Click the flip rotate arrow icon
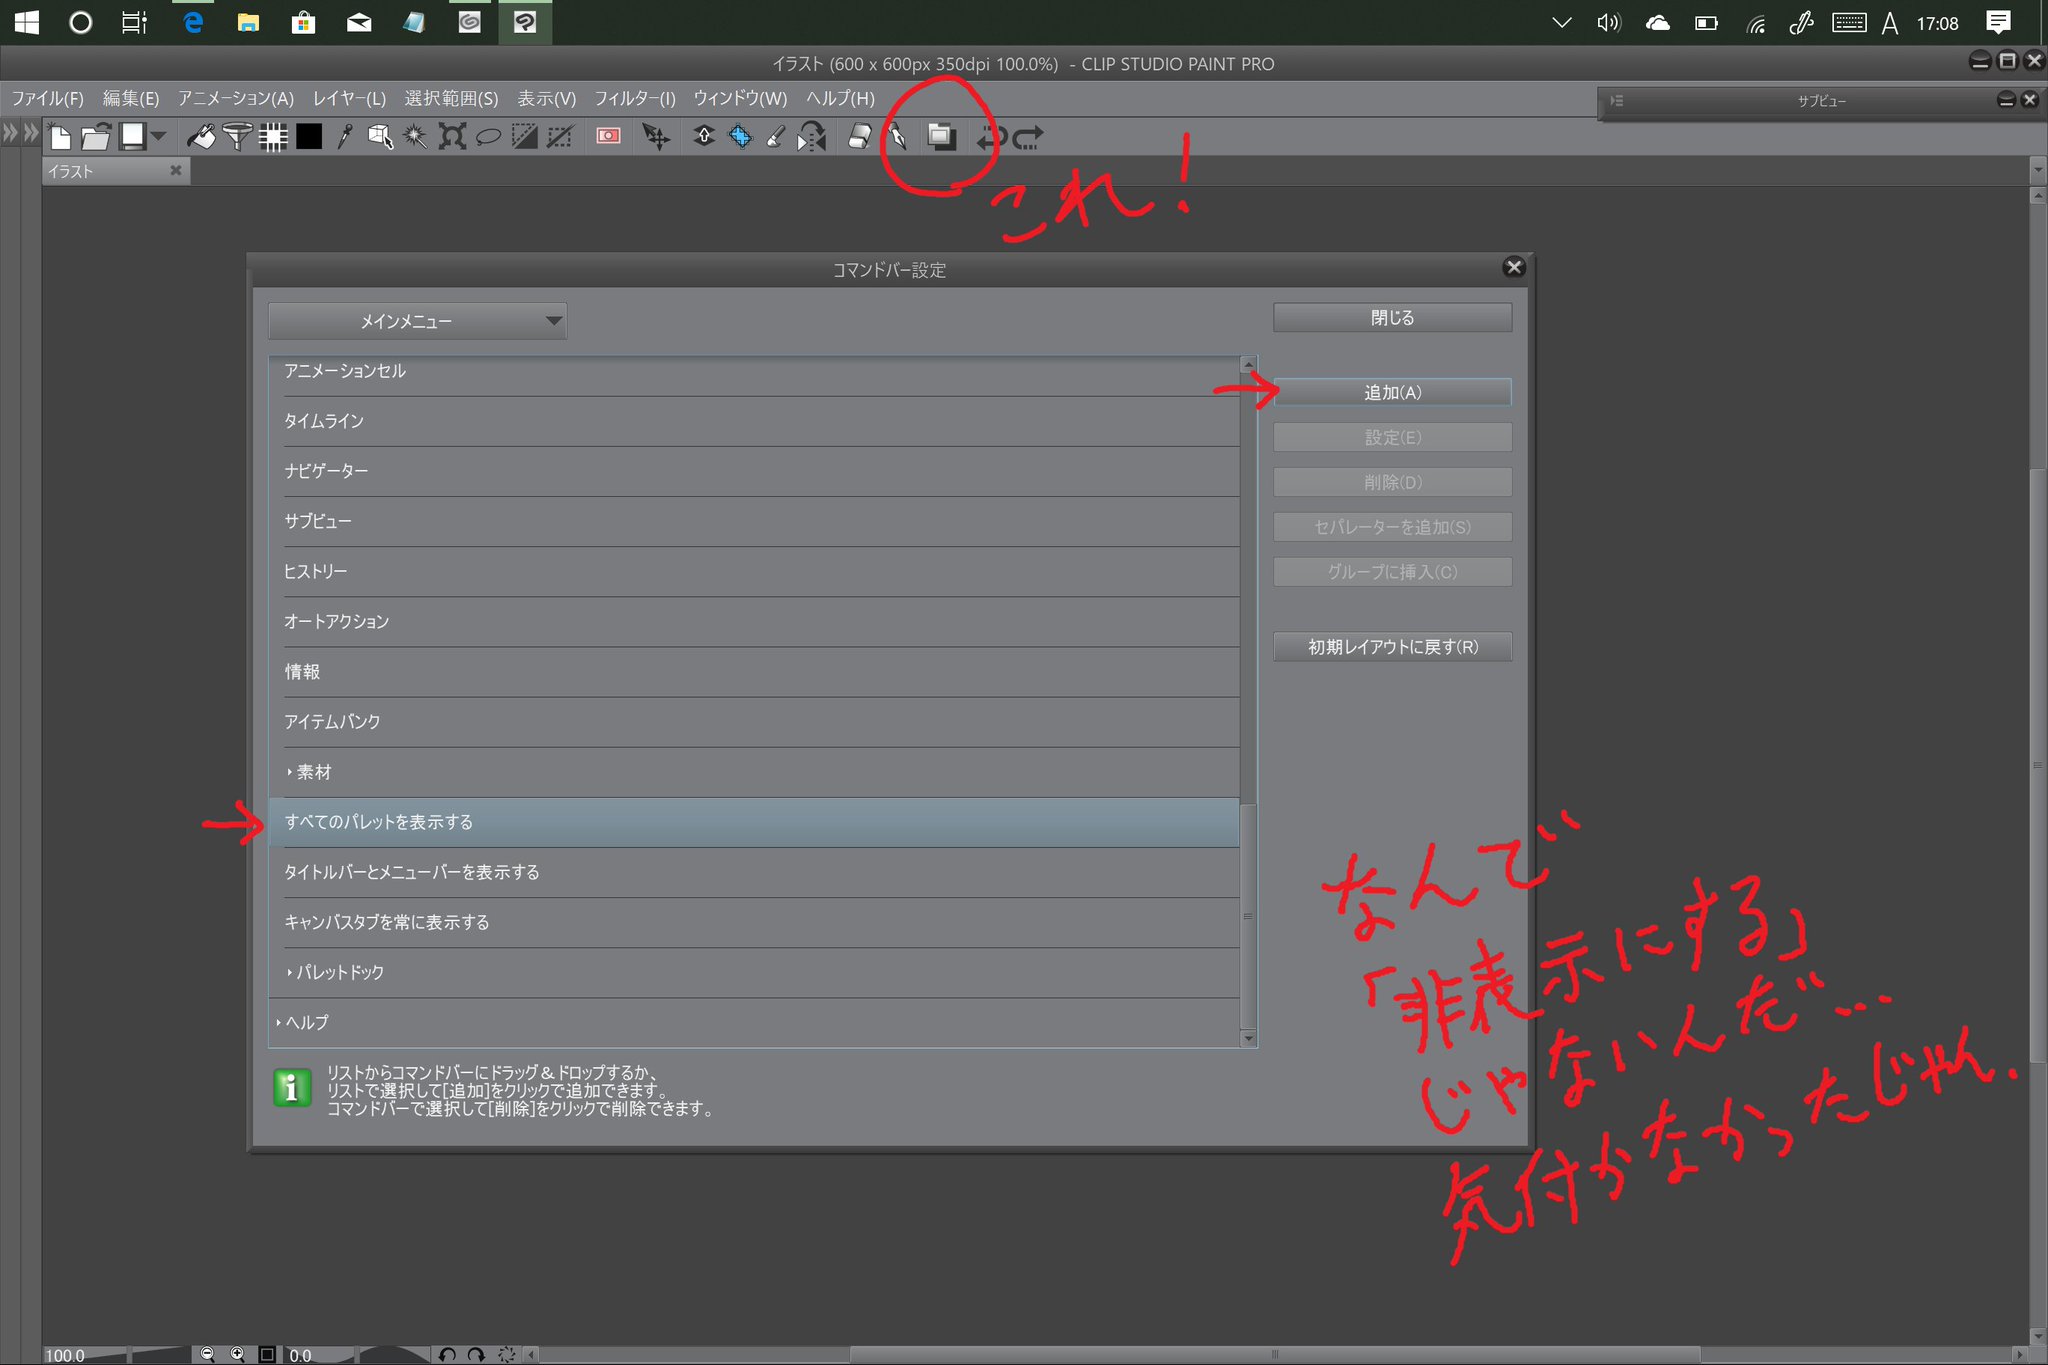Viewport: 2048px width, 1365px height. tap(812, 136)
